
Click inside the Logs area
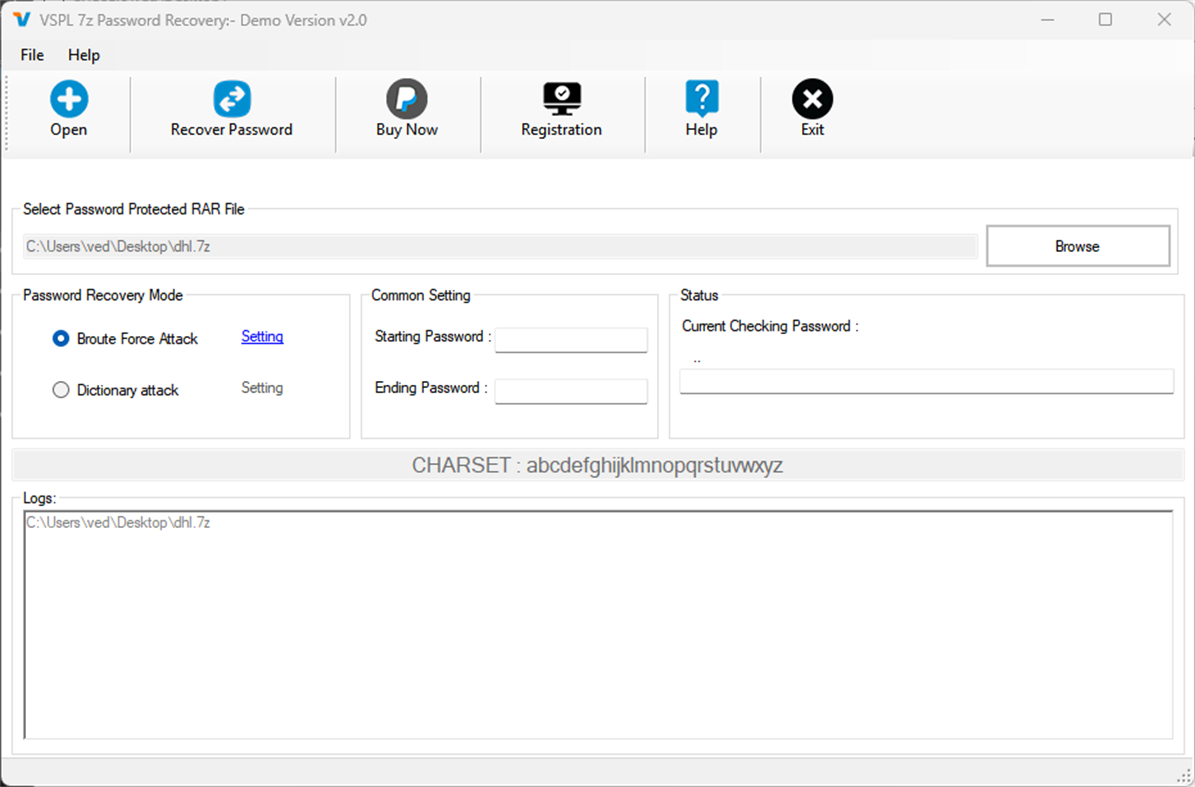coord(597,620)
